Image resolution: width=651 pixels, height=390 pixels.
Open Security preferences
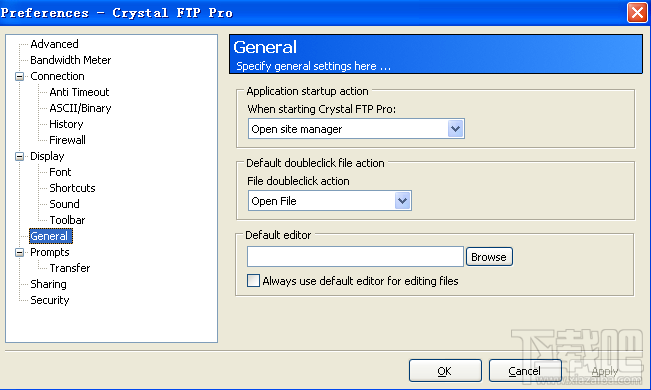50,300
